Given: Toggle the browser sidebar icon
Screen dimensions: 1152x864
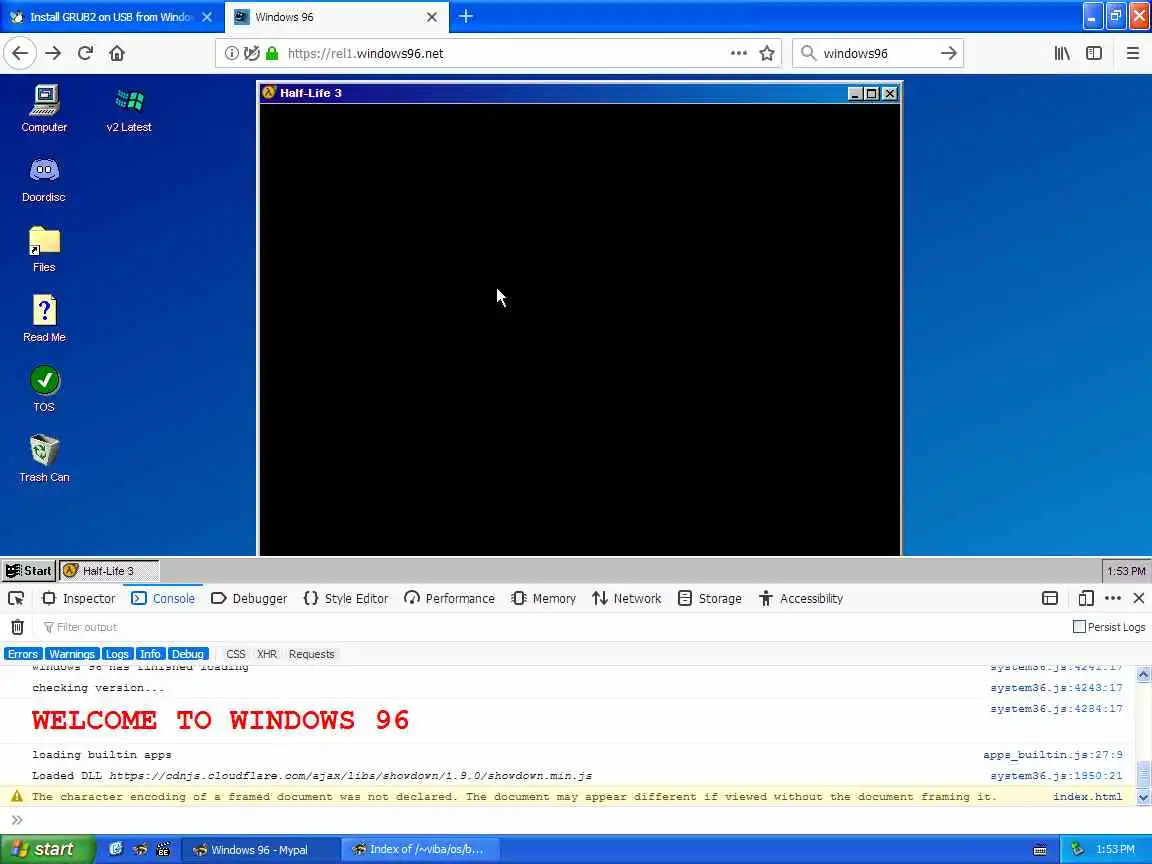Looking at the screenshot, I should 1094,53.
